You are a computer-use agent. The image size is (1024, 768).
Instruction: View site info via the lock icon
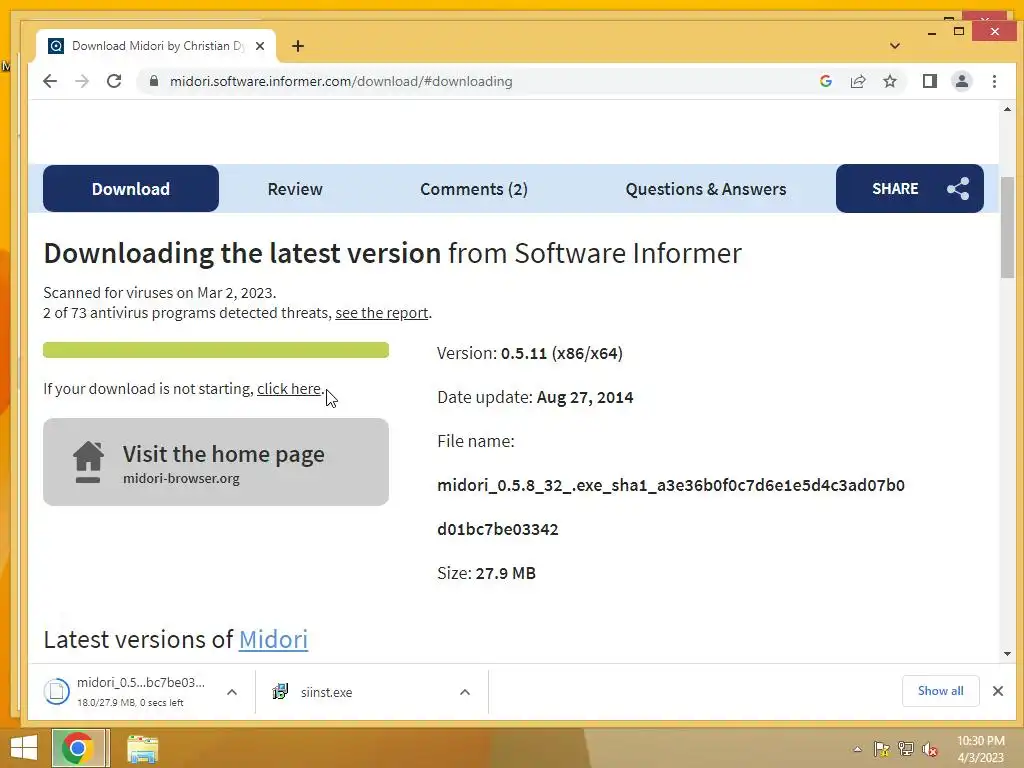coord(154,81)
